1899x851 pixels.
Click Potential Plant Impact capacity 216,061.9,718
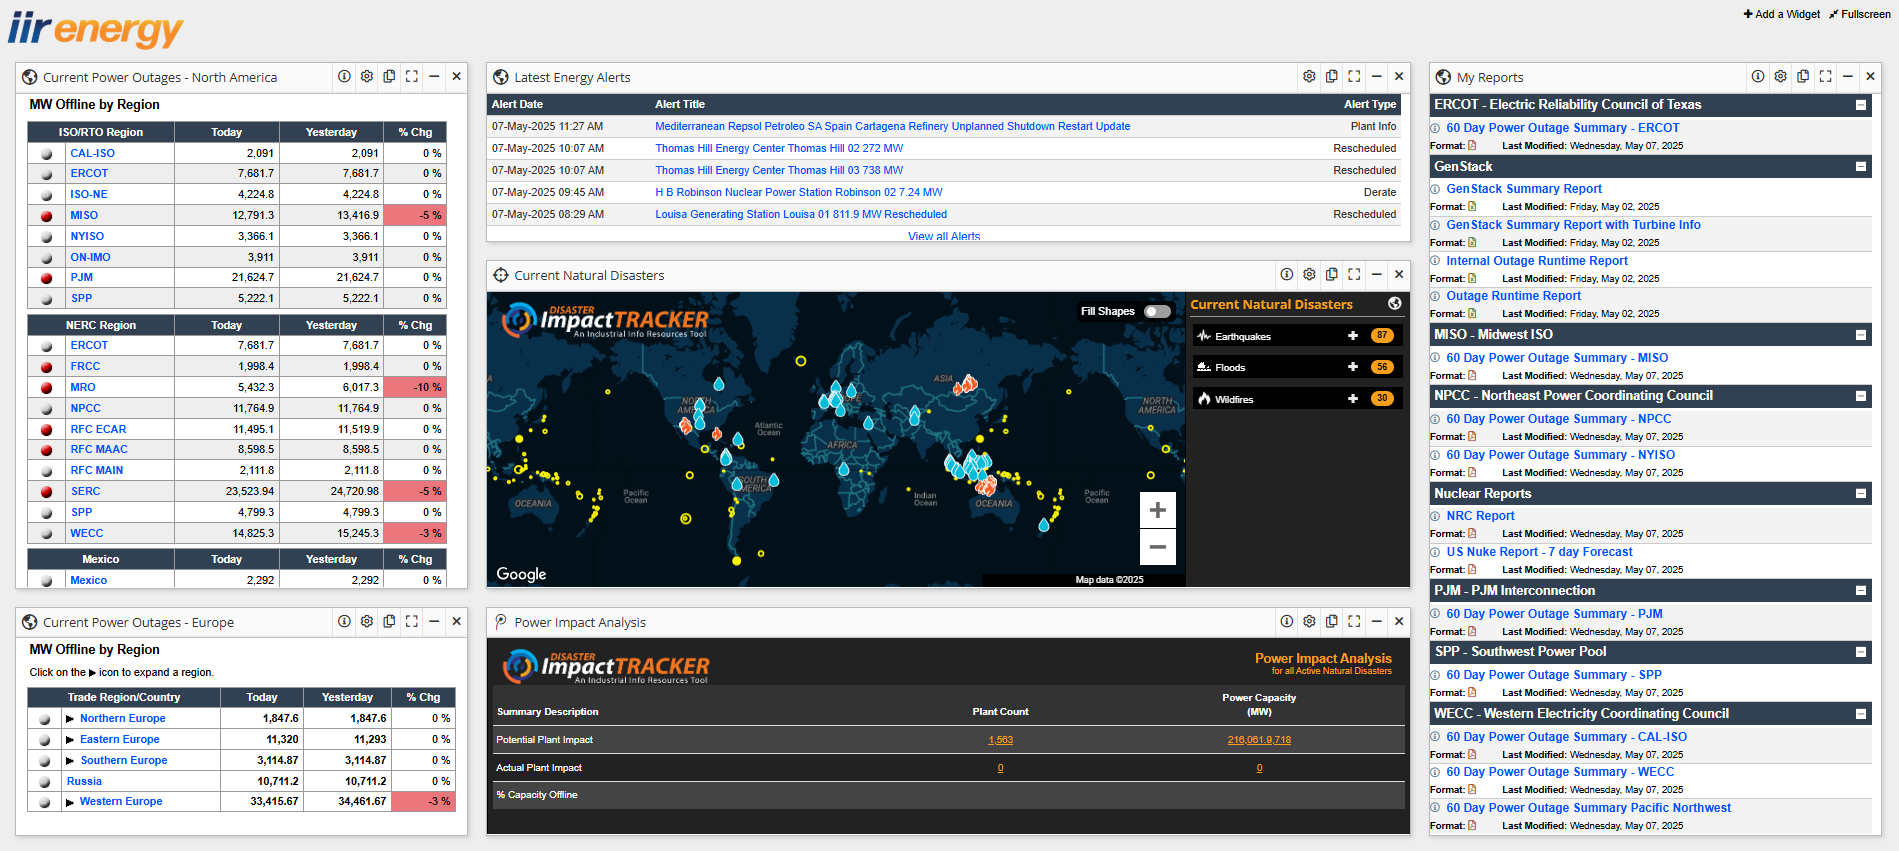tap(1259, 740)
